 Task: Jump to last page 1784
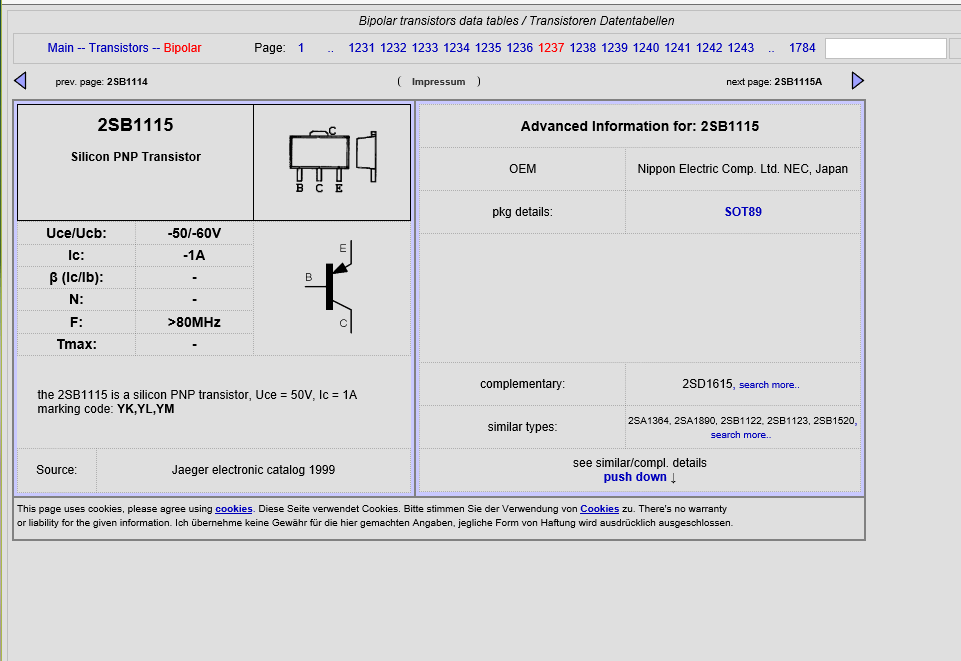point(802,48)
